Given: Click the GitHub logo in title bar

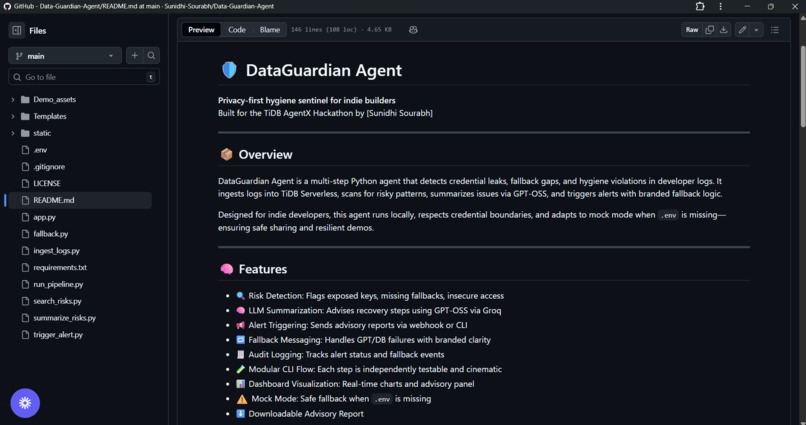Looking at the screenshot, I should tap(7, 6).
